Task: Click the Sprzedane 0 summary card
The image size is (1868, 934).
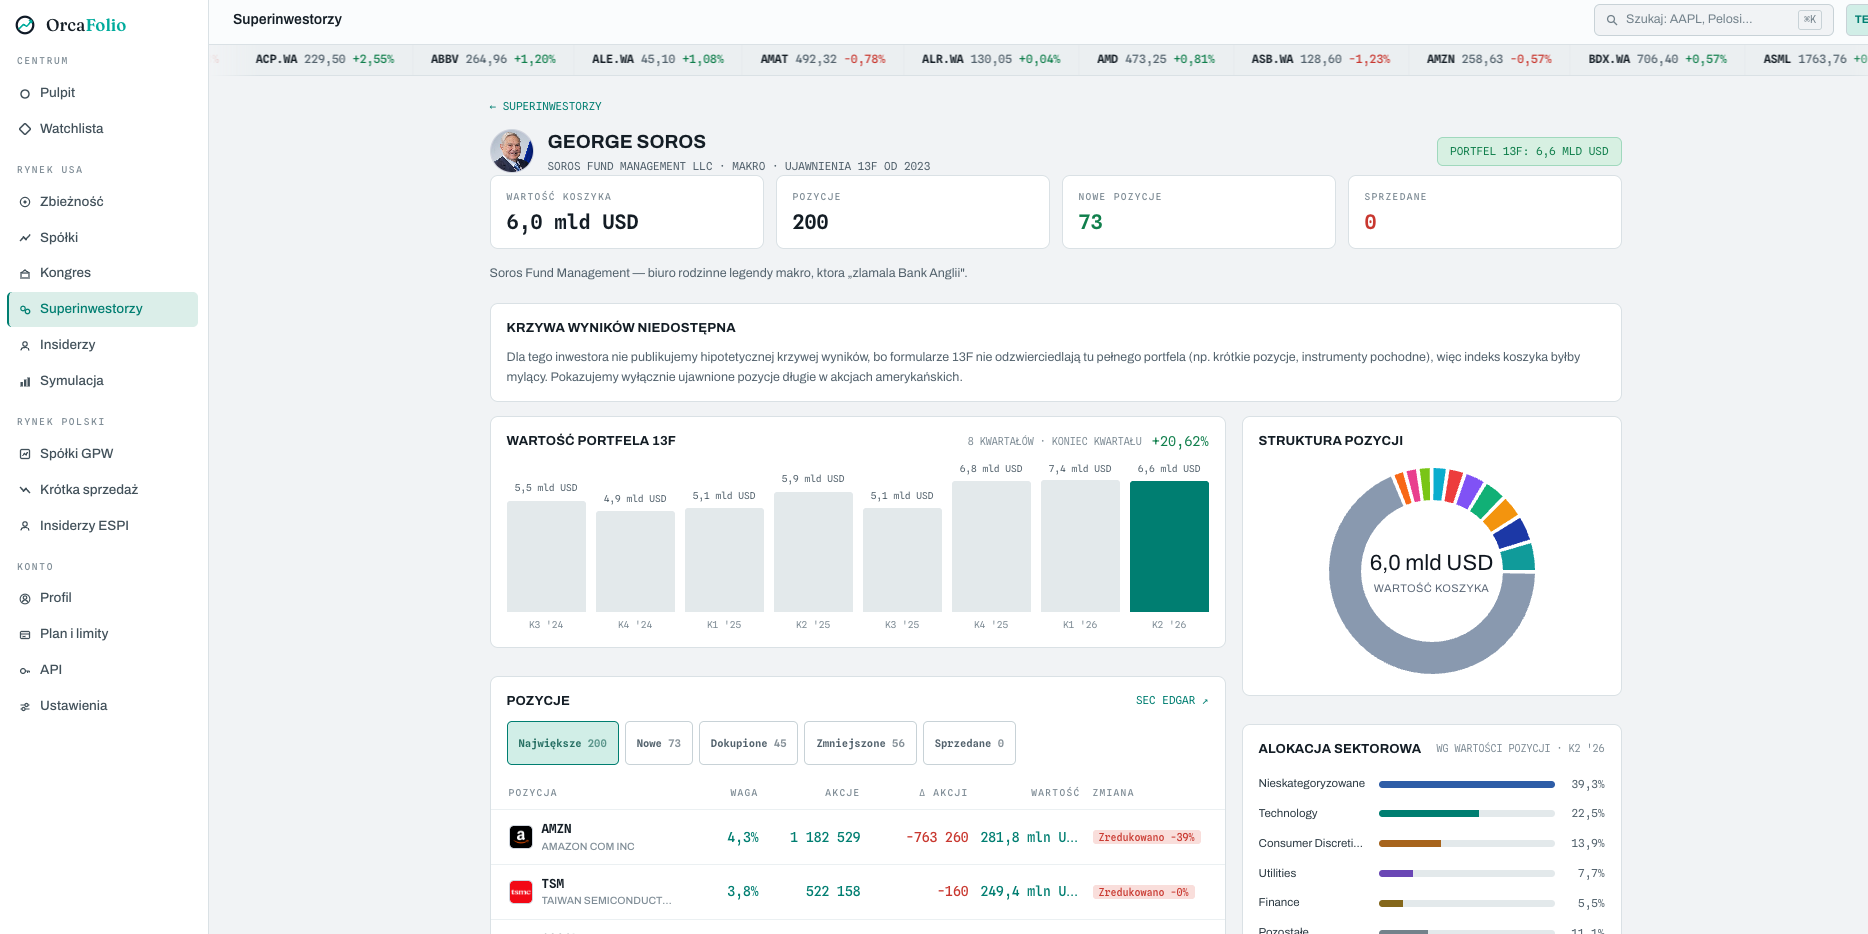Action: 1485,212
